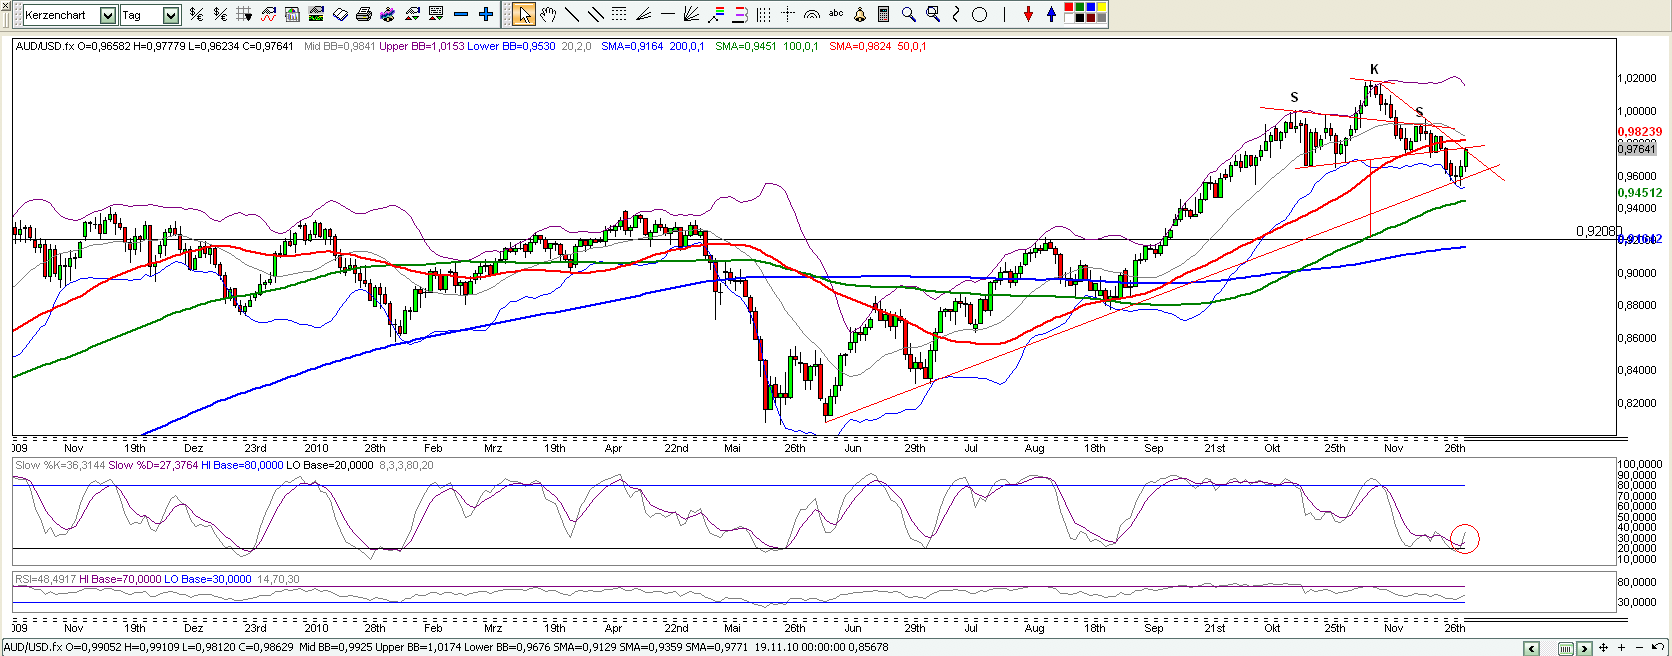Click the 0,94512 green price label

(x=1640, y=193)
